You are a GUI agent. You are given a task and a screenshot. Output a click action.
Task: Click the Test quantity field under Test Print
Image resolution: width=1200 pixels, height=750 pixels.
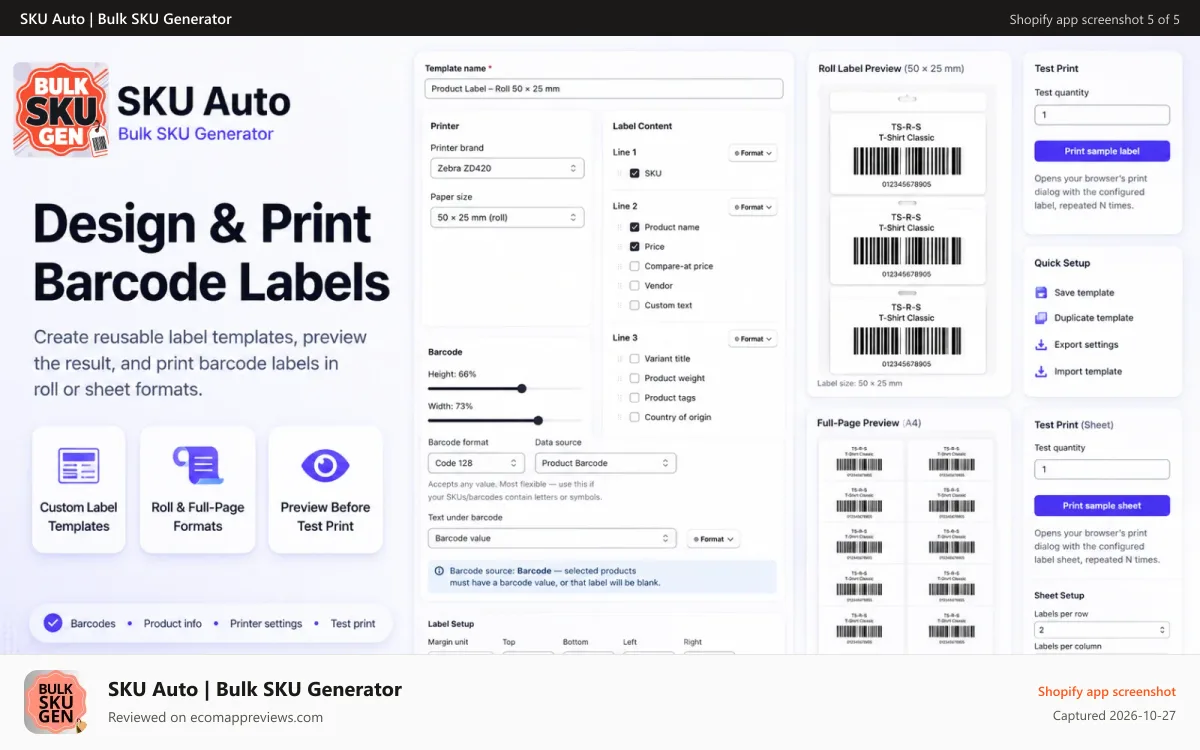pyautogui.click(x=1102, y=115)
